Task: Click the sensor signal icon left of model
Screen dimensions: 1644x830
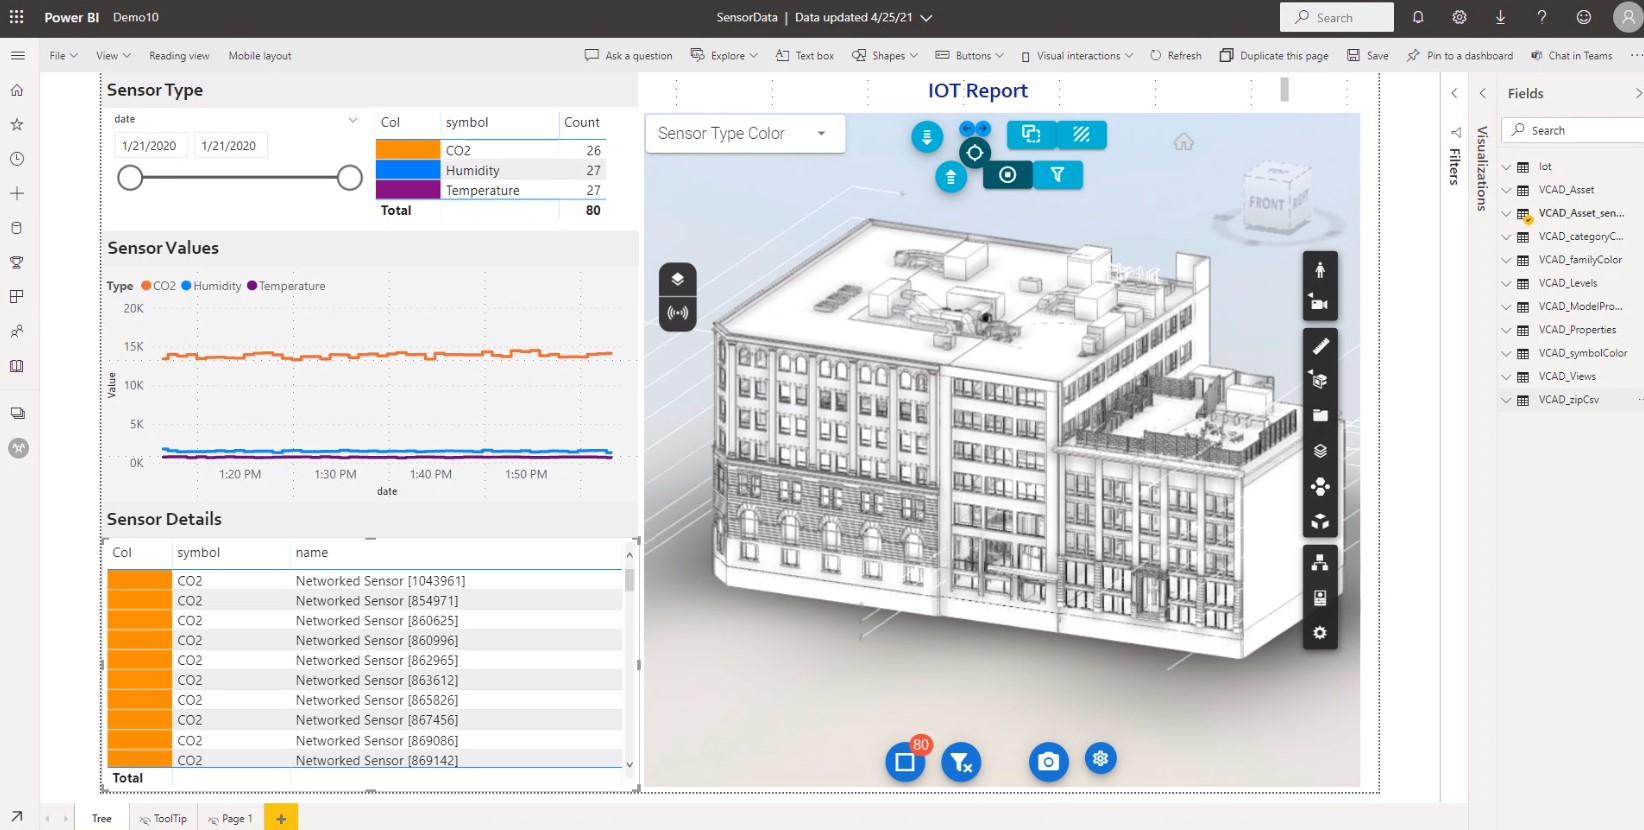Action: (677, 313)
